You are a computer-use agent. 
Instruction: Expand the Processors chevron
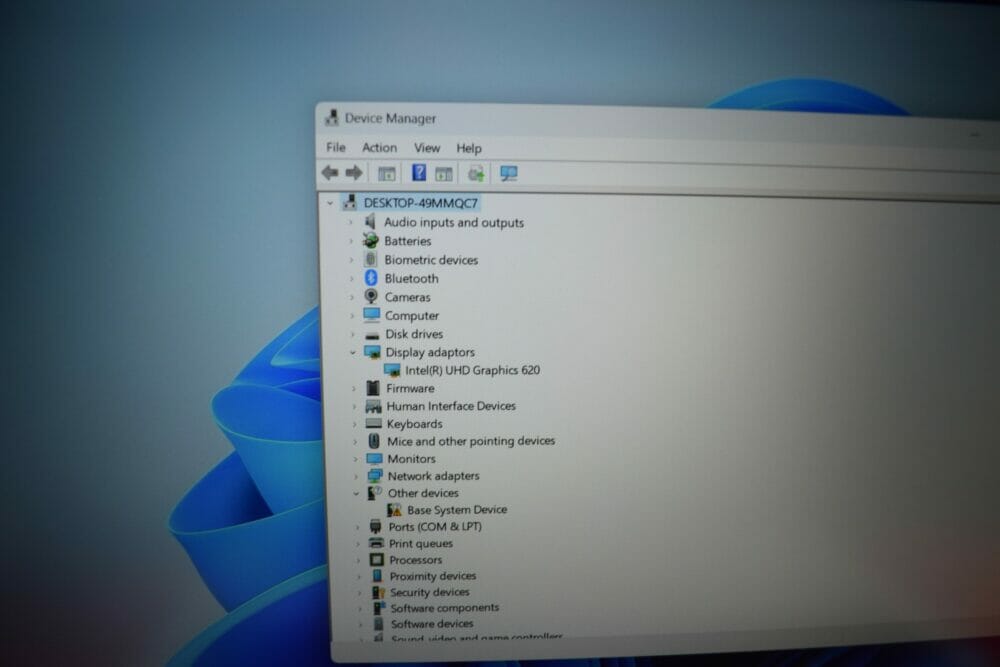pos(358,560)
